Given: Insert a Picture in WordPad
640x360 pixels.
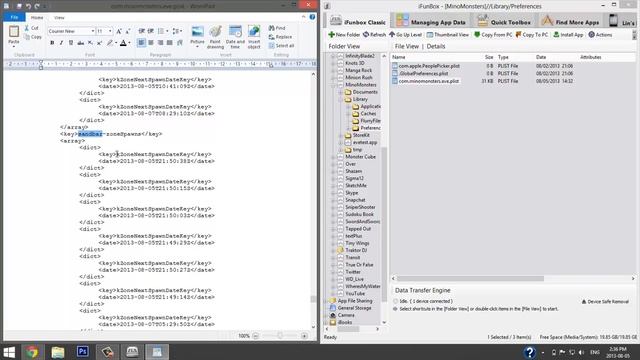Looking at the screenshot, I should coord(198,36).
